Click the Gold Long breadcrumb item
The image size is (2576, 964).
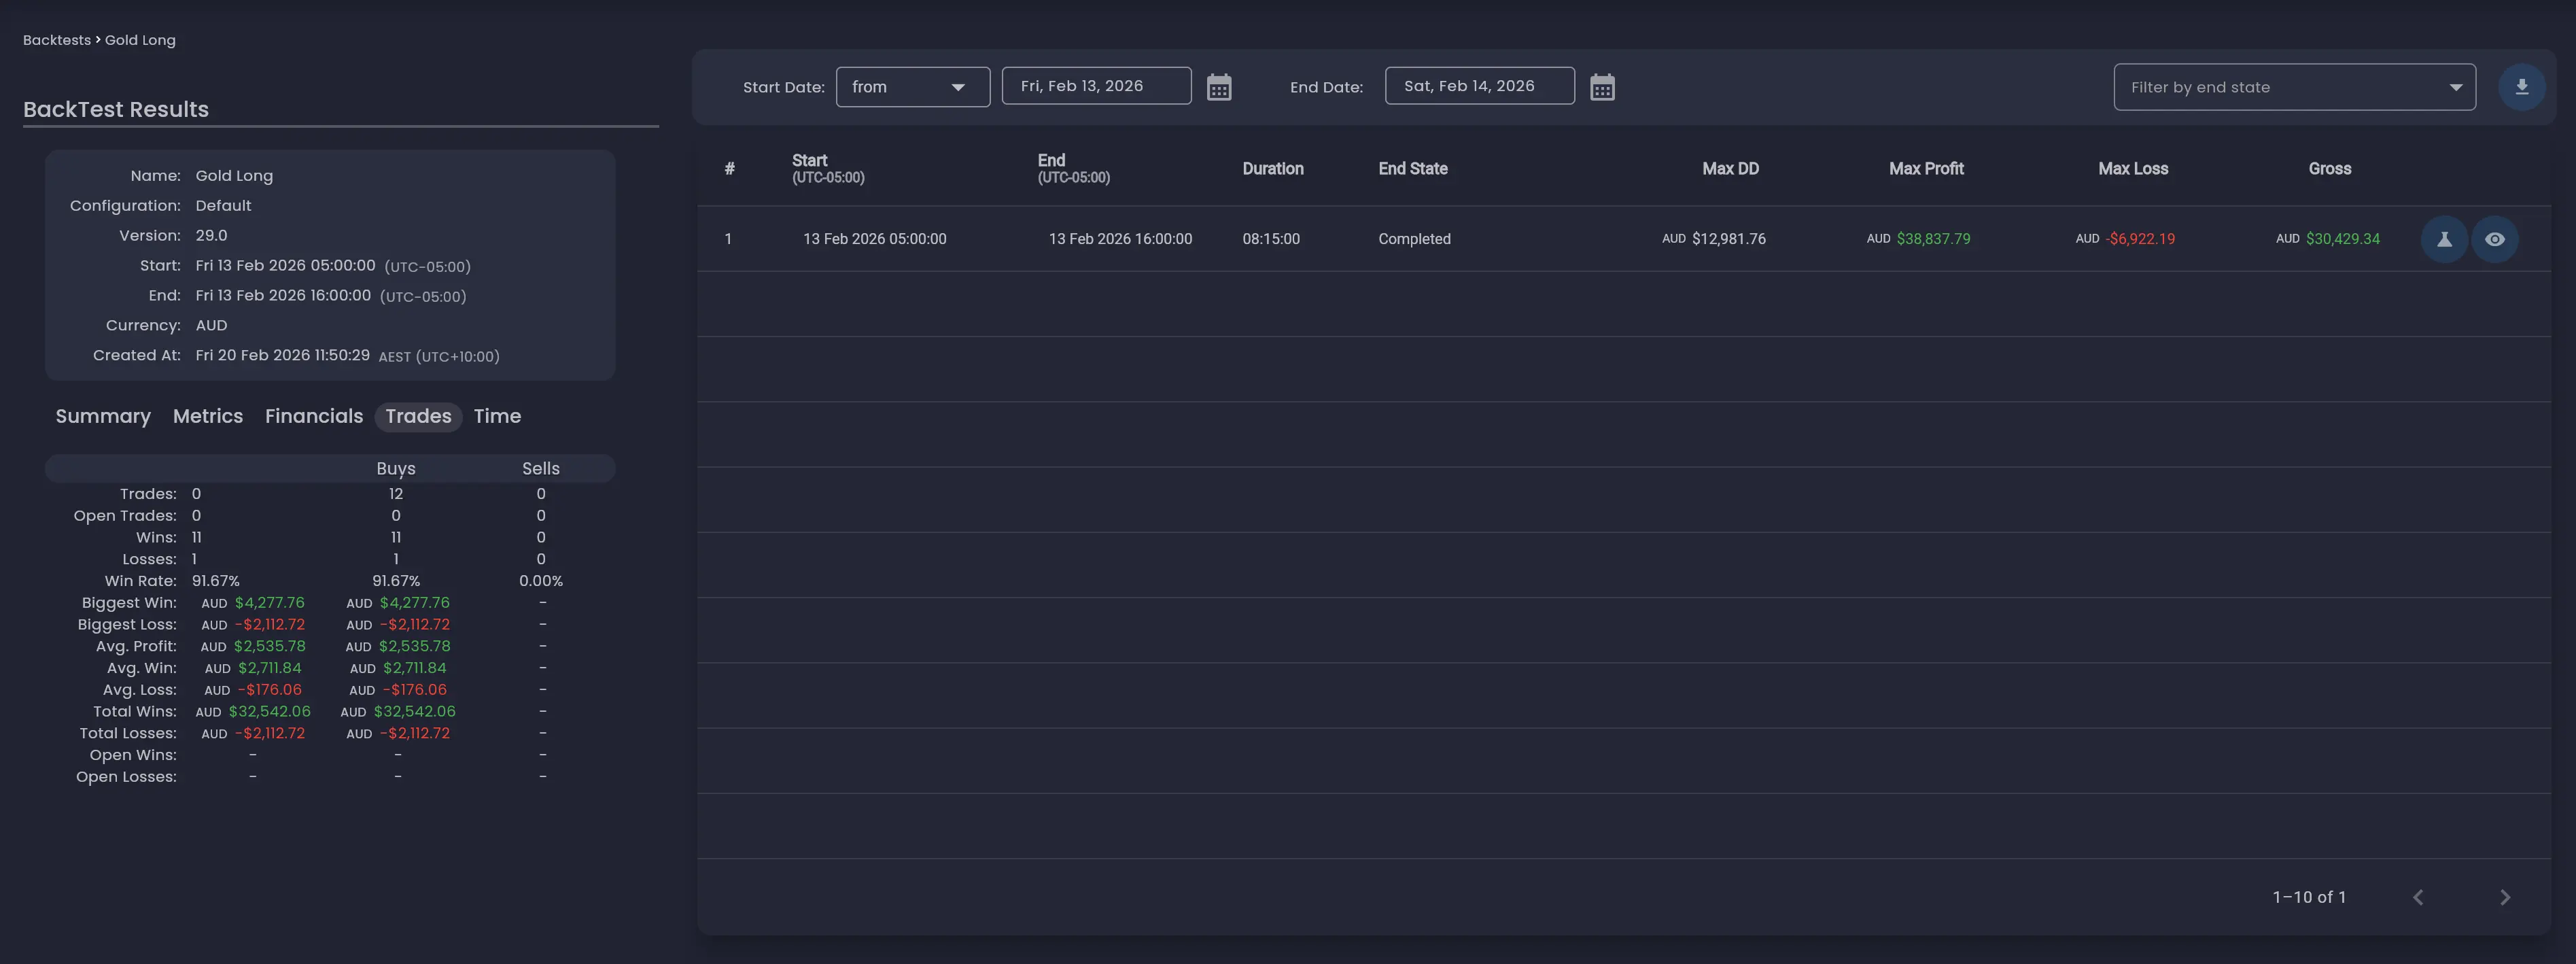tap(140, 39)
